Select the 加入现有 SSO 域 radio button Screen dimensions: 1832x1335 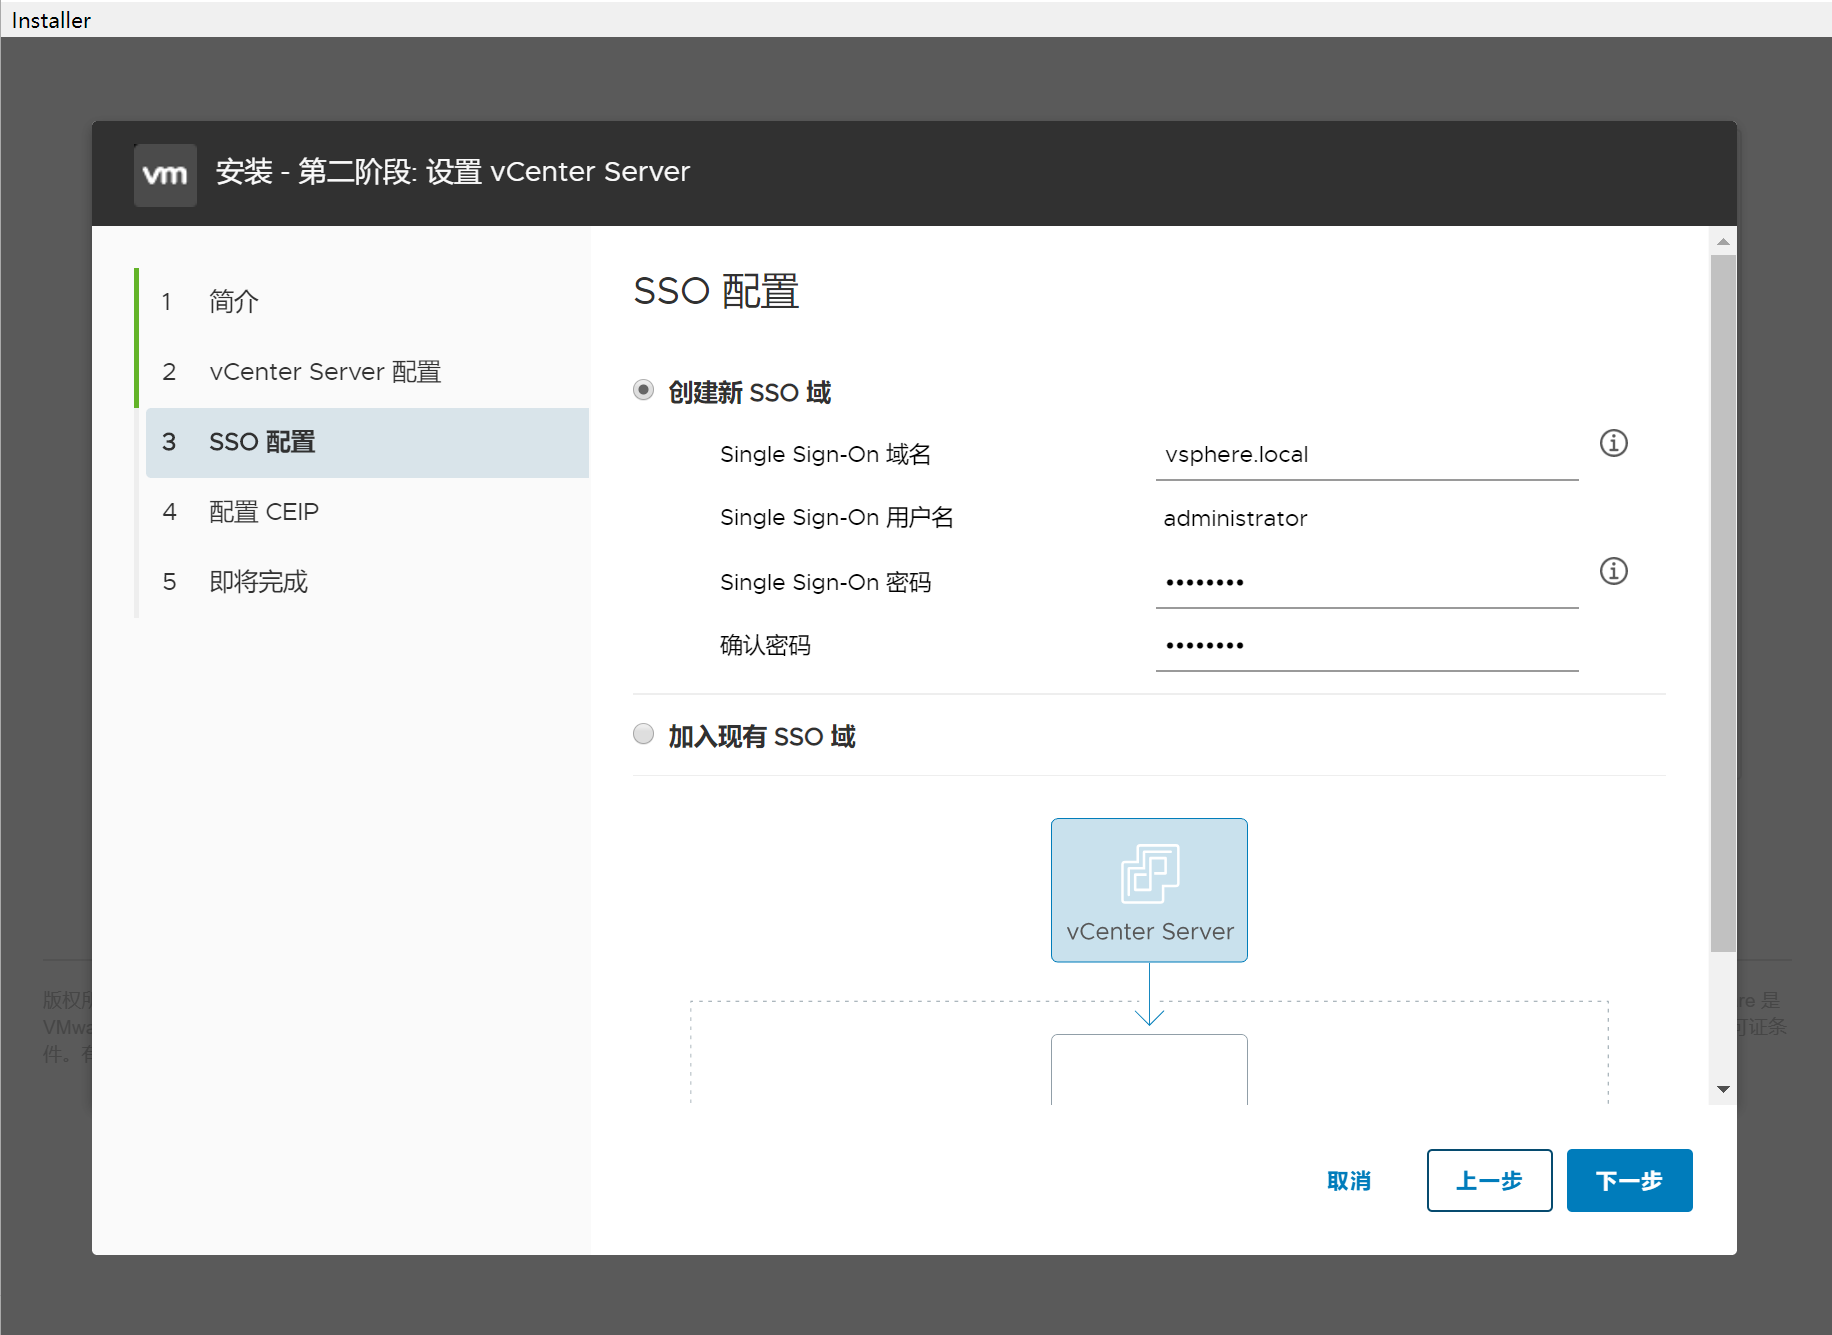click(644, 735)
